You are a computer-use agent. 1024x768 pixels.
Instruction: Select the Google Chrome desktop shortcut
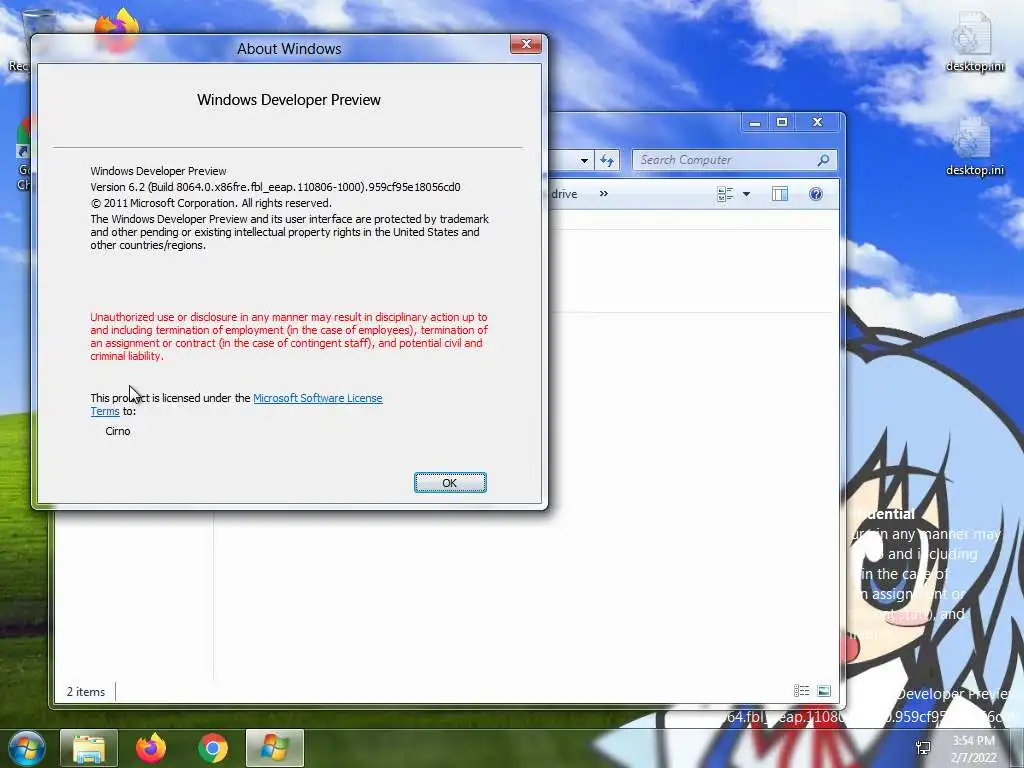(x=23, y=153)
